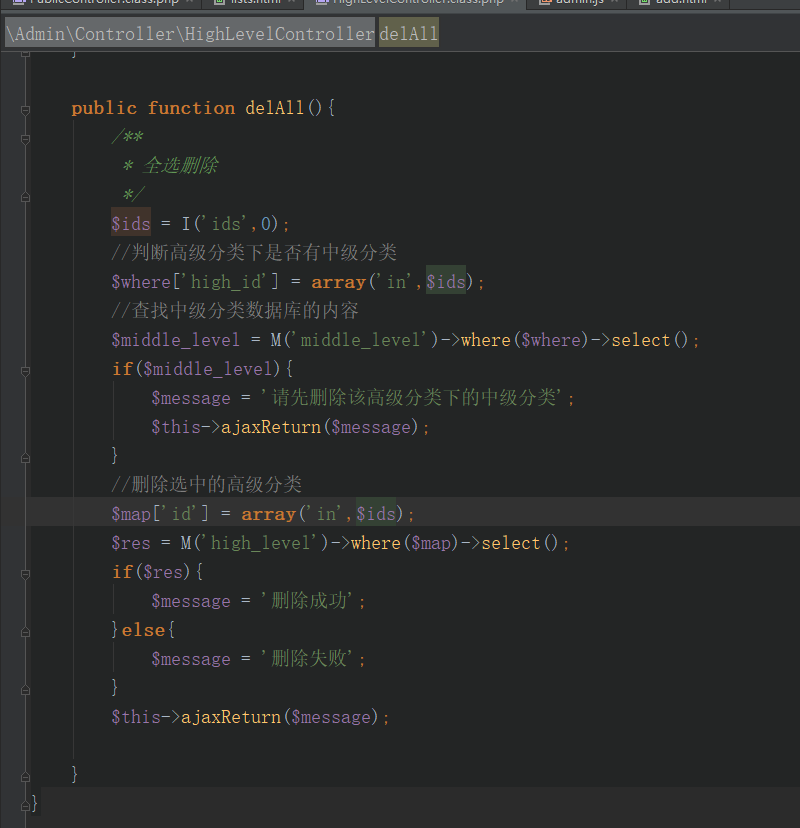Screen dimensions: 800x828
Task: Fold the doc comment at its */ end marker
Action: tap(25, 197)
